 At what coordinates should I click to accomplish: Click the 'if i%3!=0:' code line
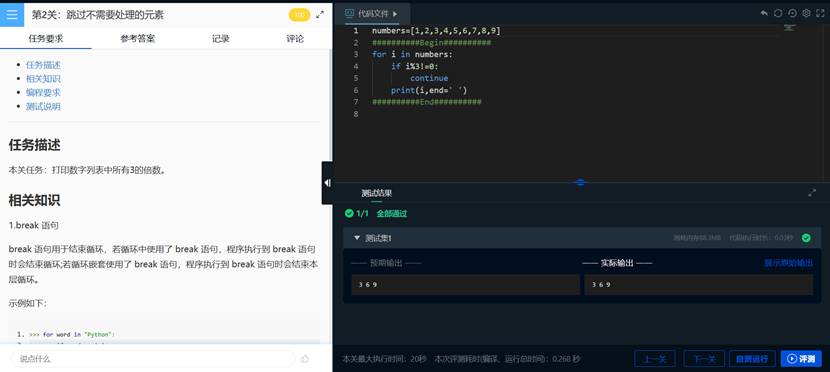[414, 66]
